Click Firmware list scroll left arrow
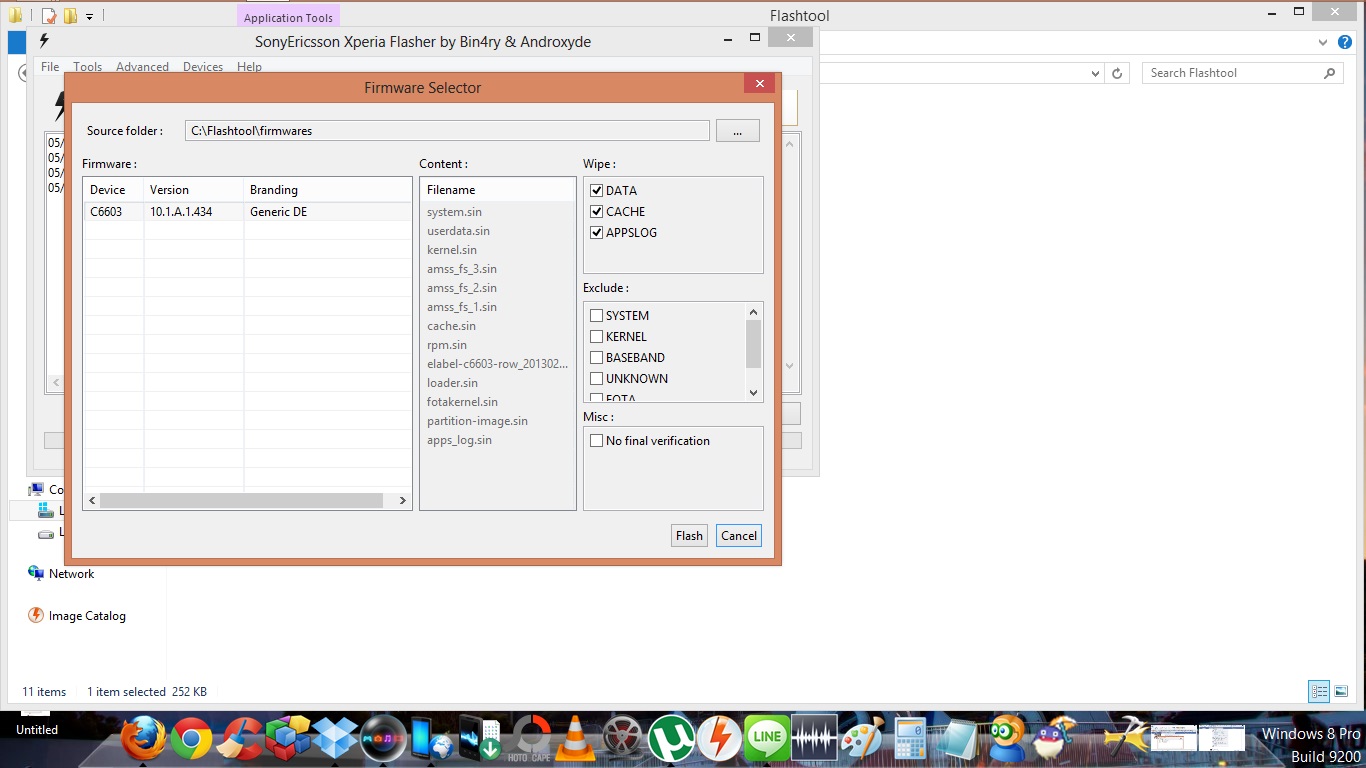 [x=92, y=500]
